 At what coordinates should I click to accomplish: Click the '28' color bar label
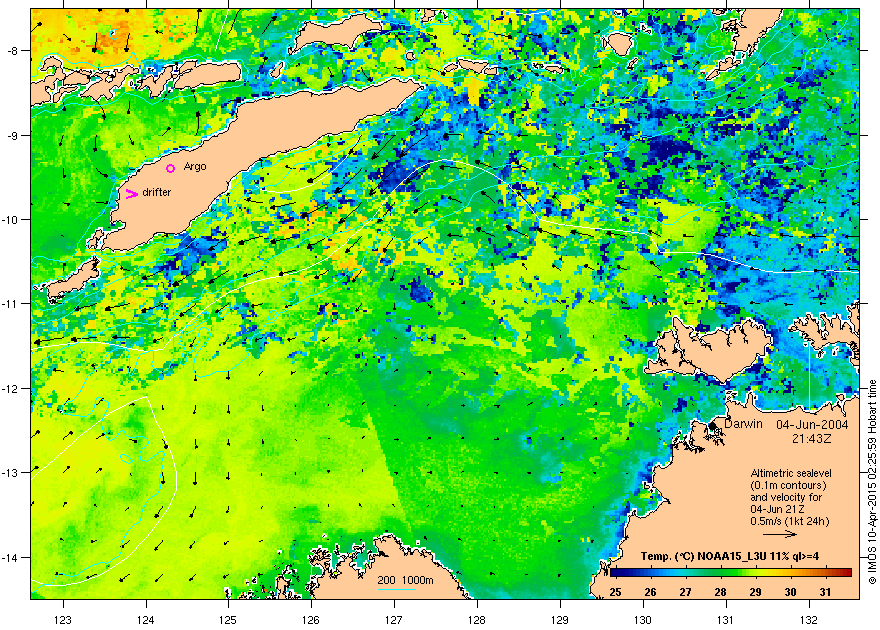[721, 592]
